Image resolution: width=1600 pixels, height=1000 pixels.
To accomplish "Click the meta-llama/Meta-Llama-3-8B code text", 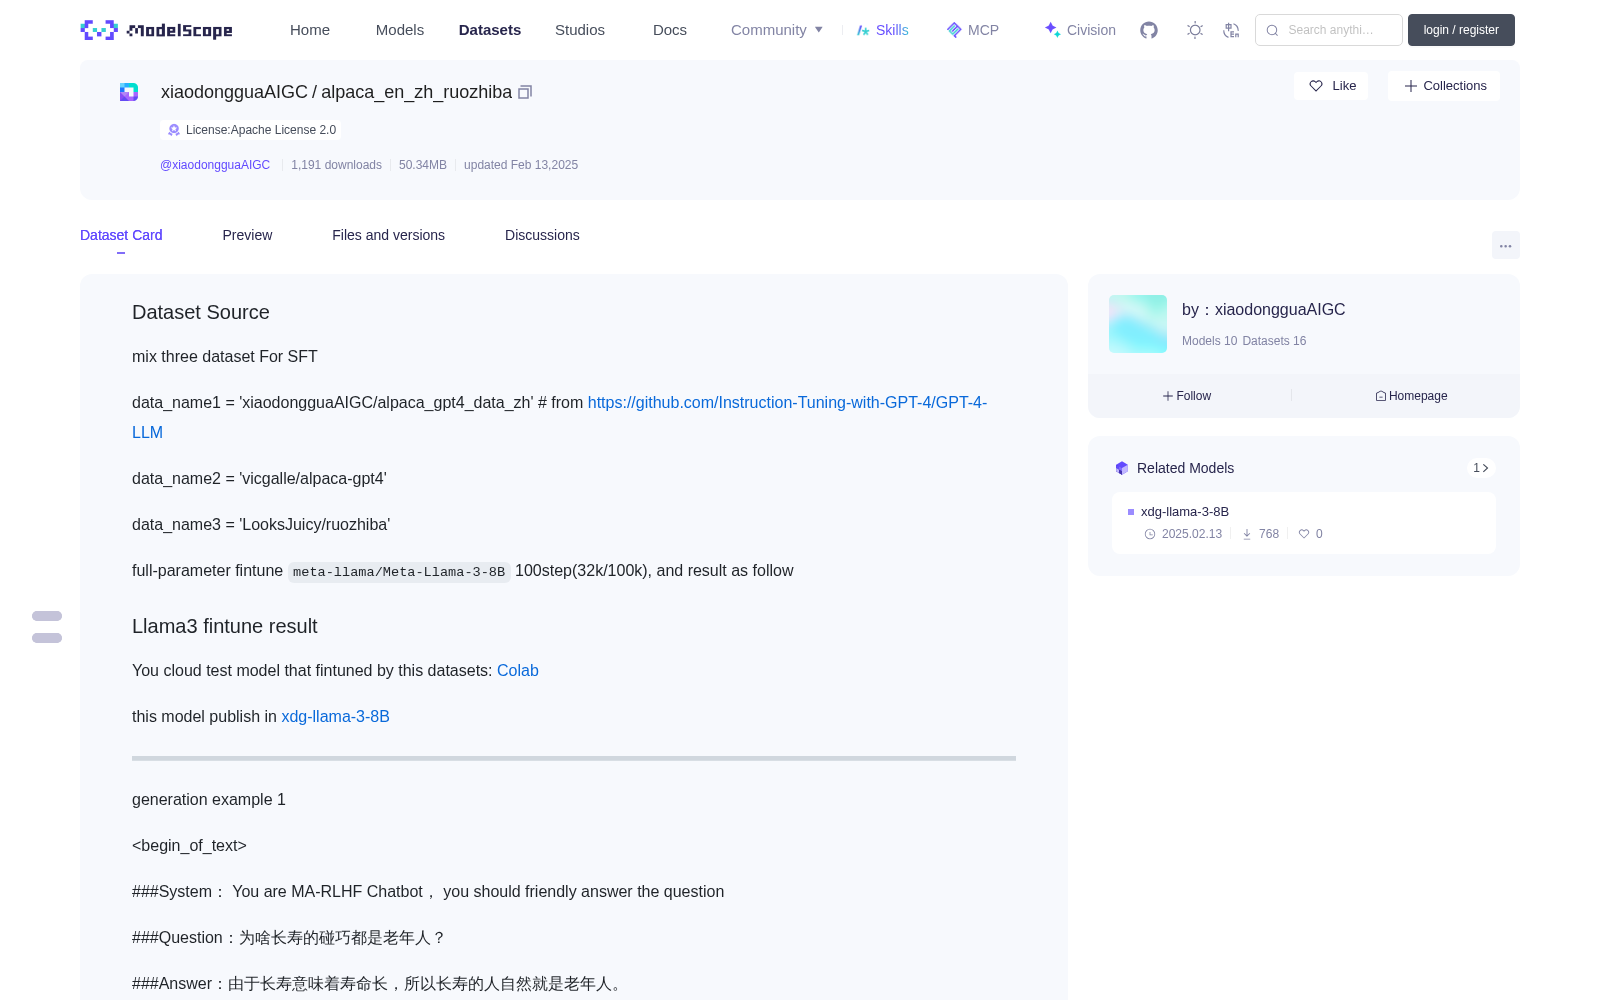I will click(x=399, y=572).
